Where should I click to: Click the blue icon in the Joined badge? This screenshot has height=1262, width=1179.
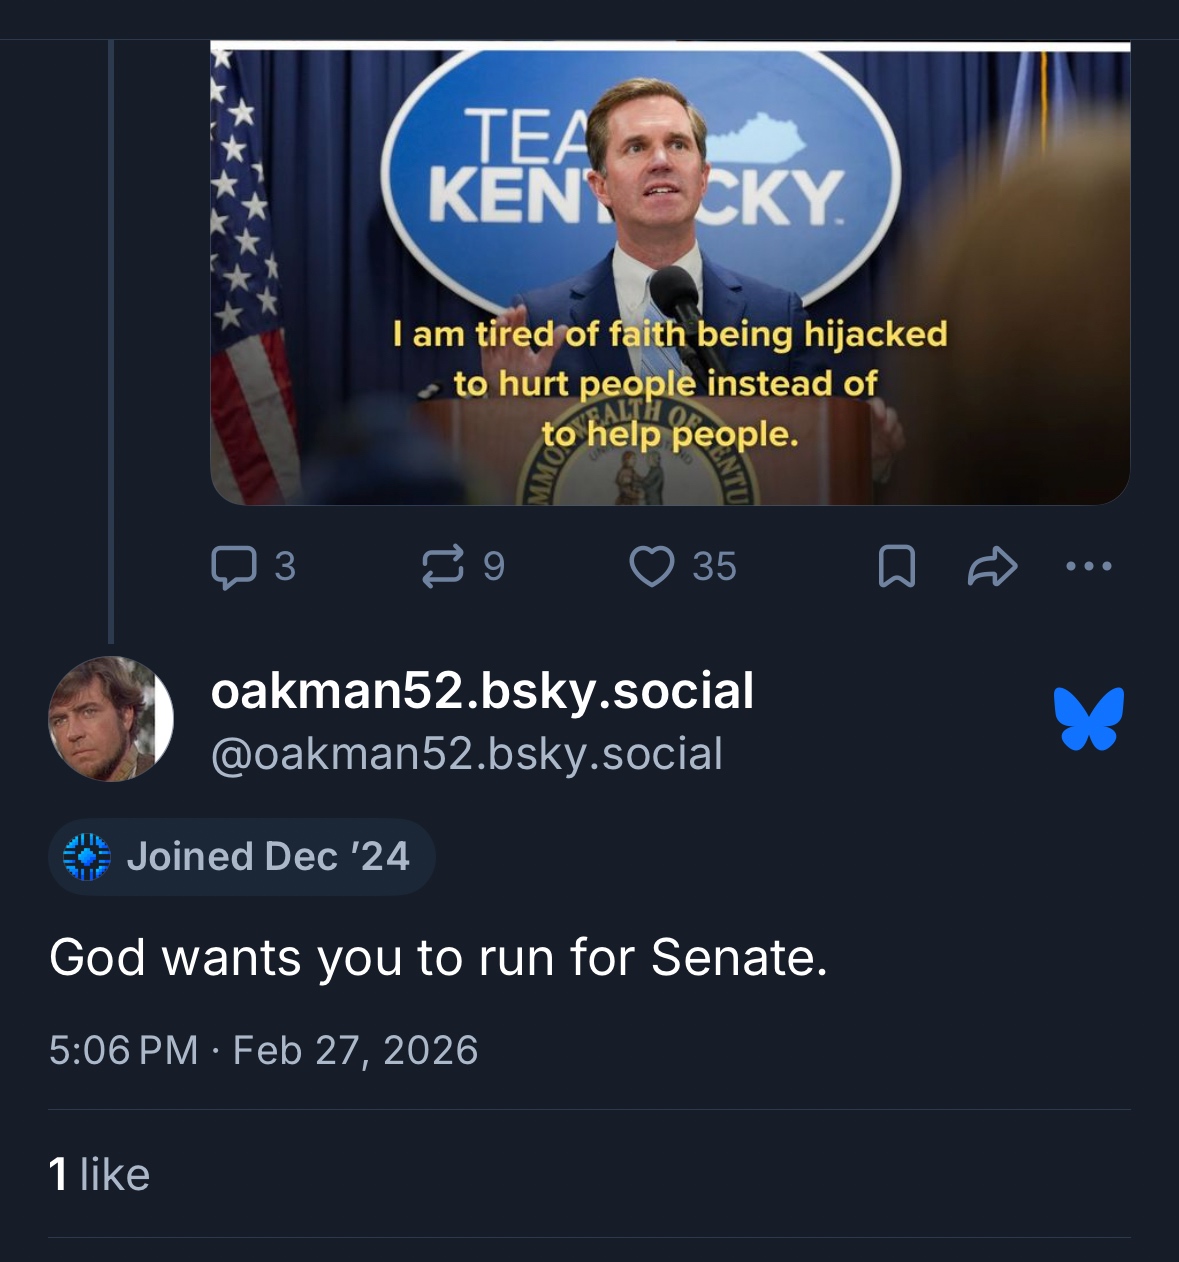87,857
